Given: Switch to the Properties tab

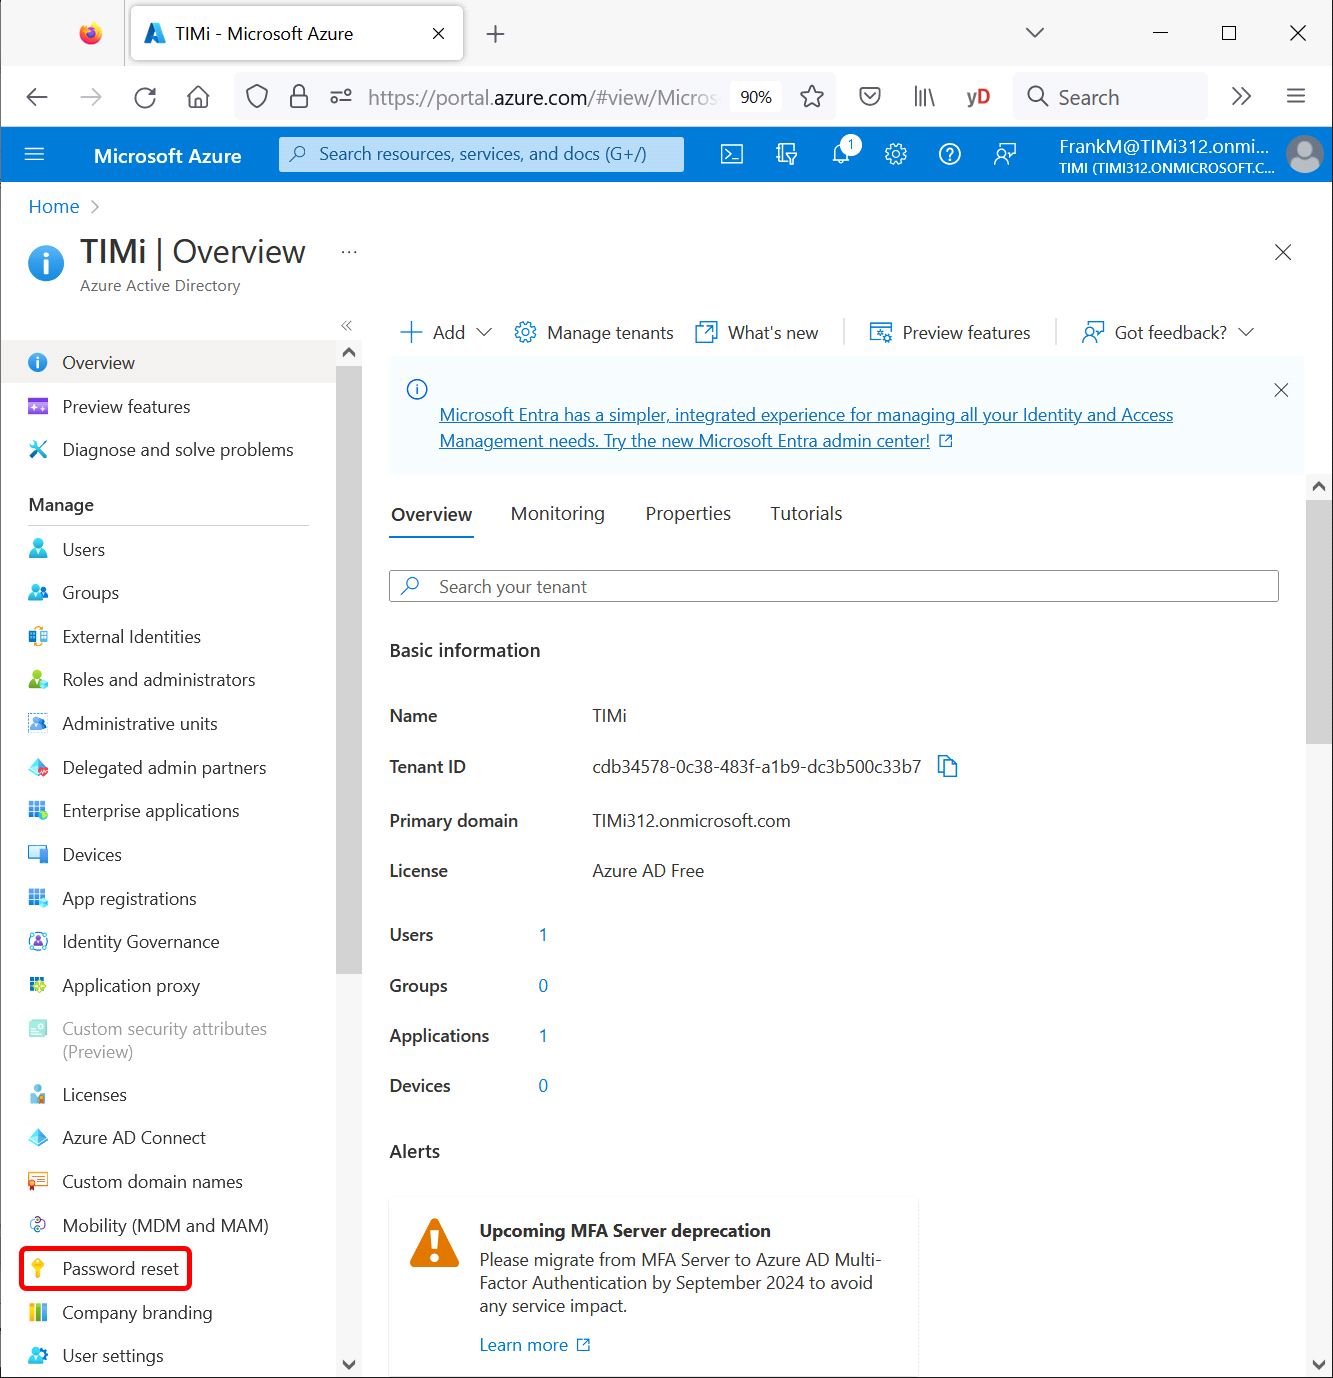Looking at the screenshot, I should pos(688,514).
